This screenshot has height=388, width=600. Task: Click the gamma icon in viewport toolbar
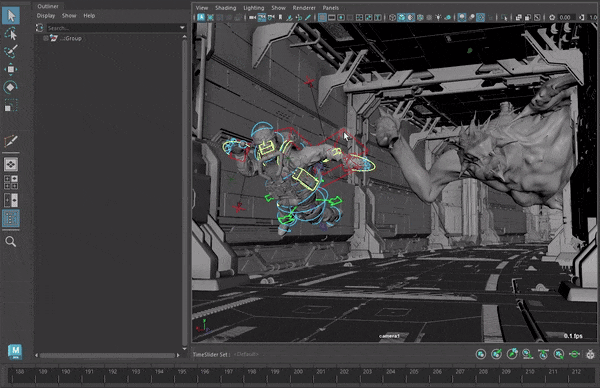pyautogui.click(x=581, y=17)
